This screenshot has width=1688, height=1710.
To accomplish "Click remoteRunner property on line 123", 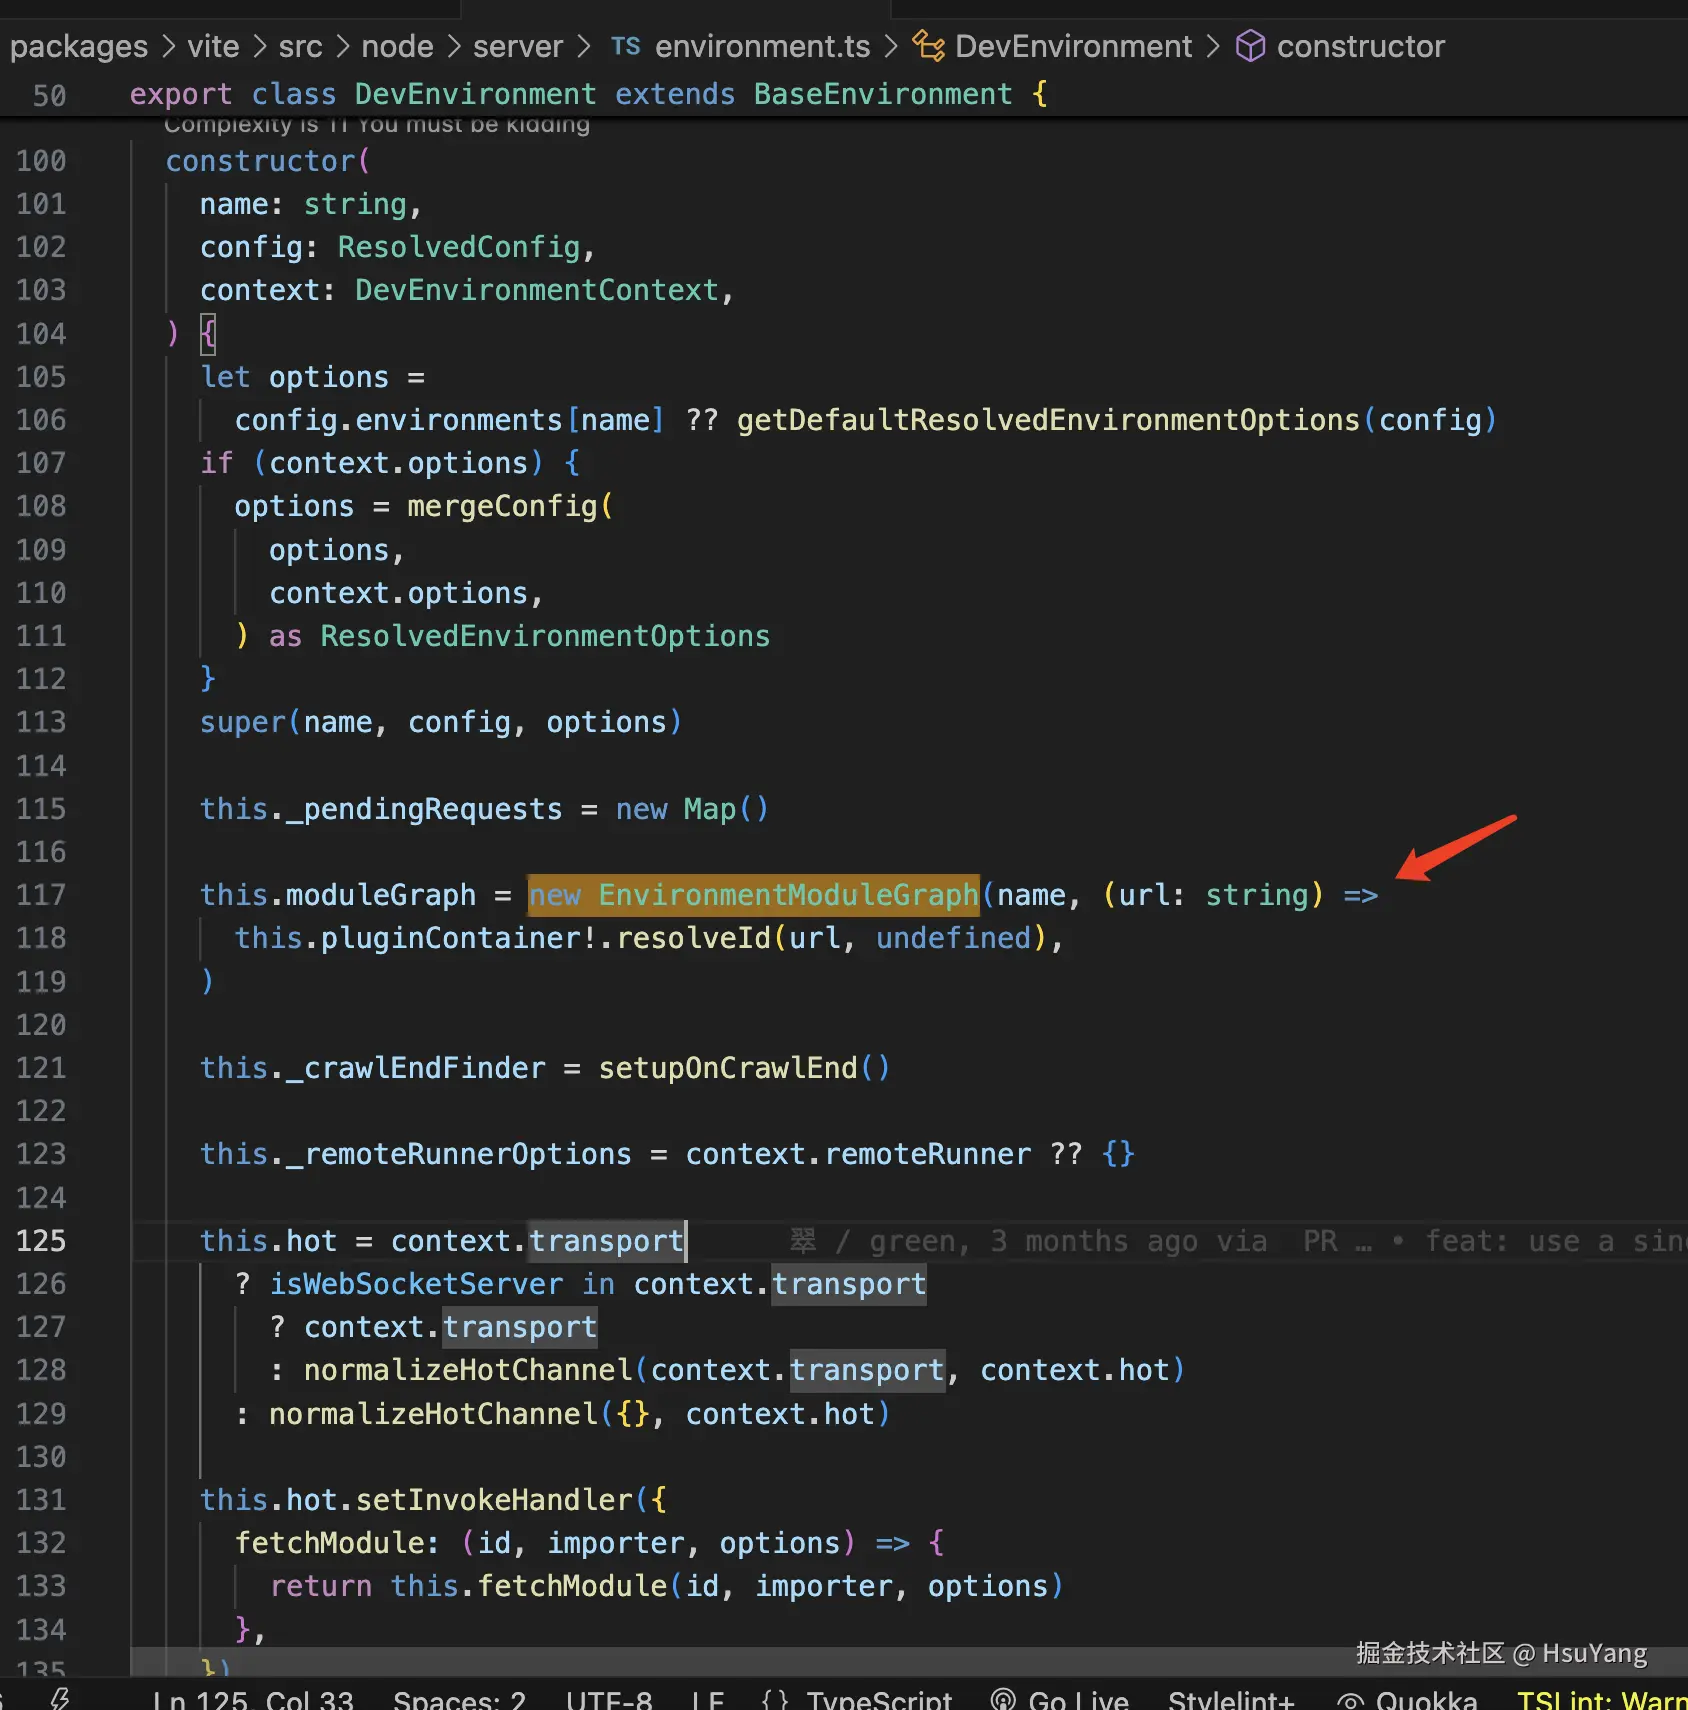I will click(x=928, y=1154).
